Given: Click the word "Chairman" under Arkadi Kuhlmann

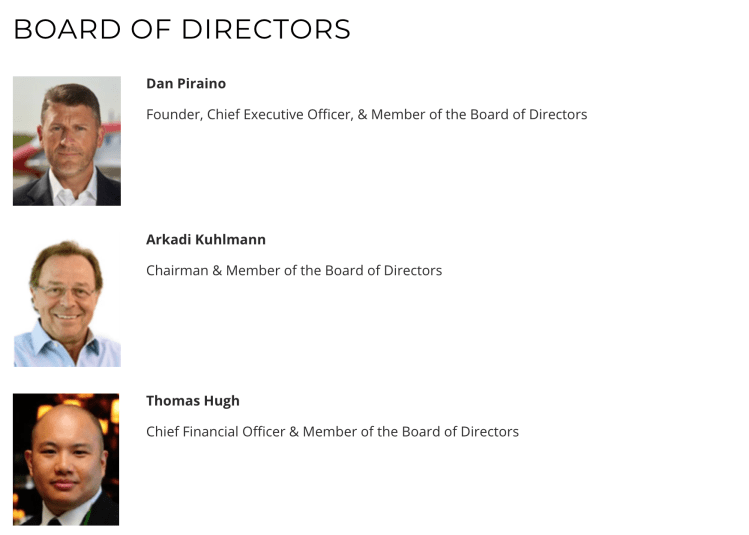Looking at the screenshot, I should point(177,270).
